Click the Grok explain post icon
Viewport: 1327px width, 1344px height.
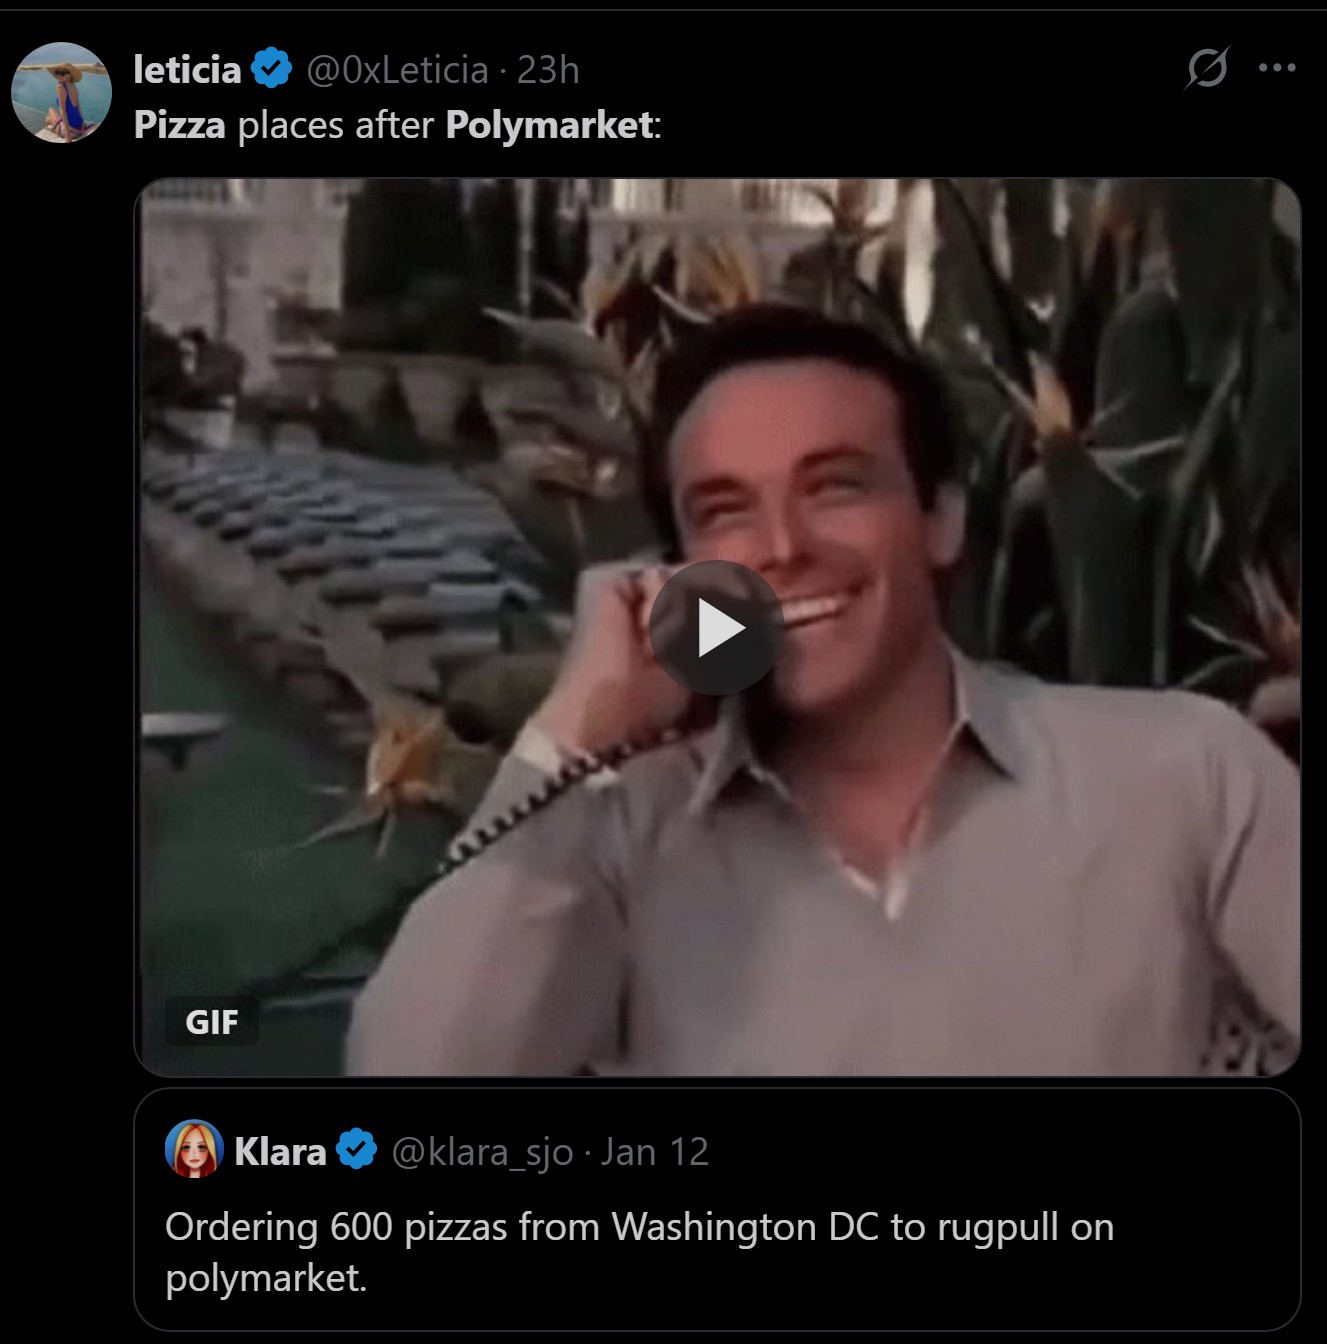(1207, 68)
